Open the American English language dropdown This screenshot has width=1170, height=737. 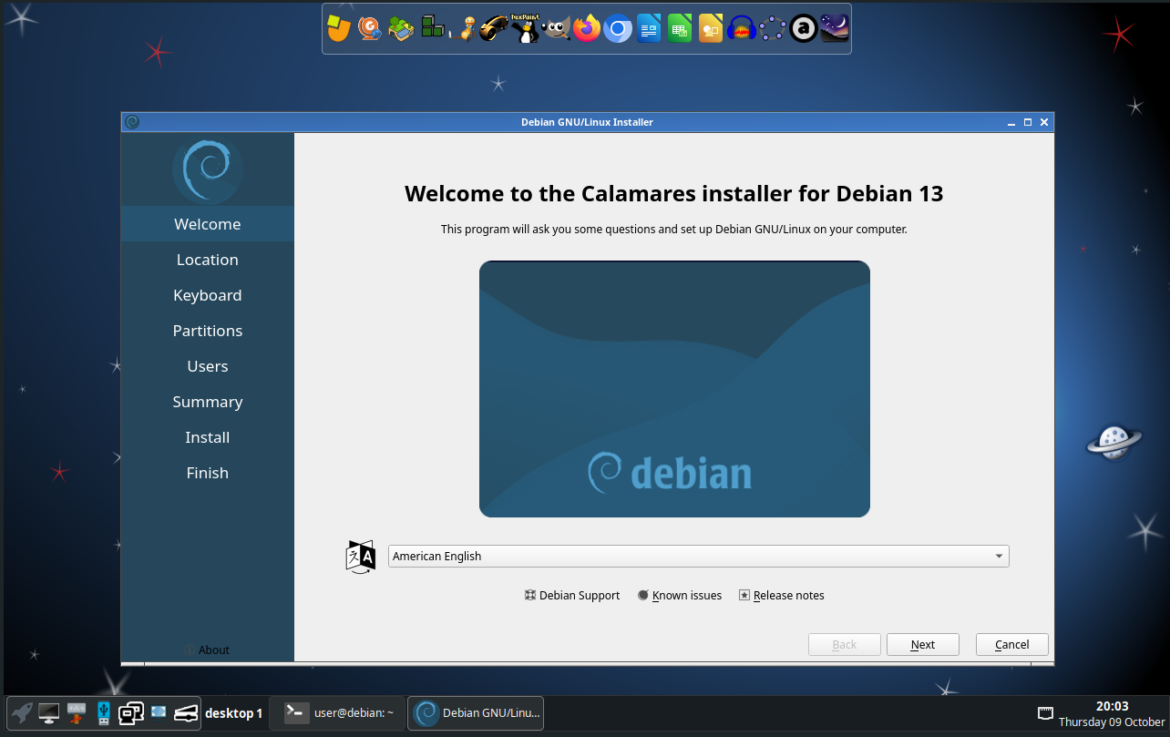(x=697, y=556)
